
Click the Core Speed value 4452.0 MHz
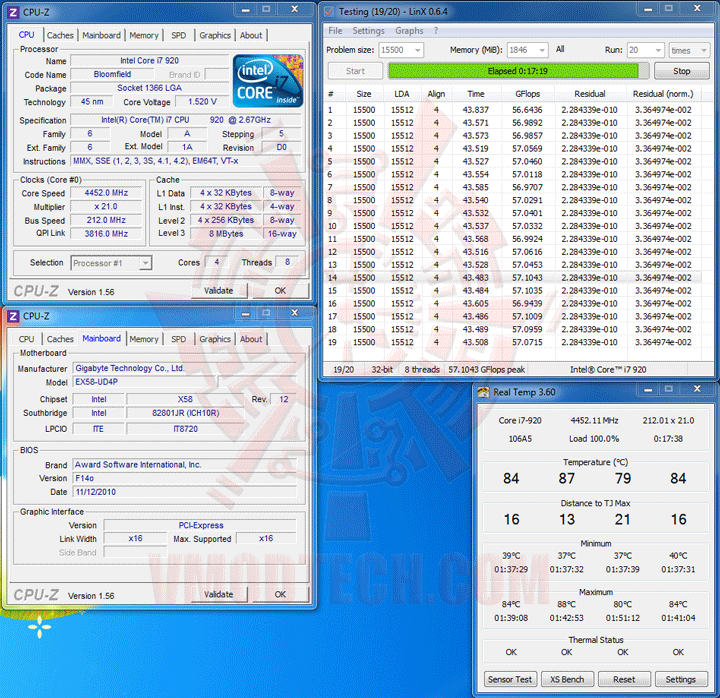coord(106,193)
